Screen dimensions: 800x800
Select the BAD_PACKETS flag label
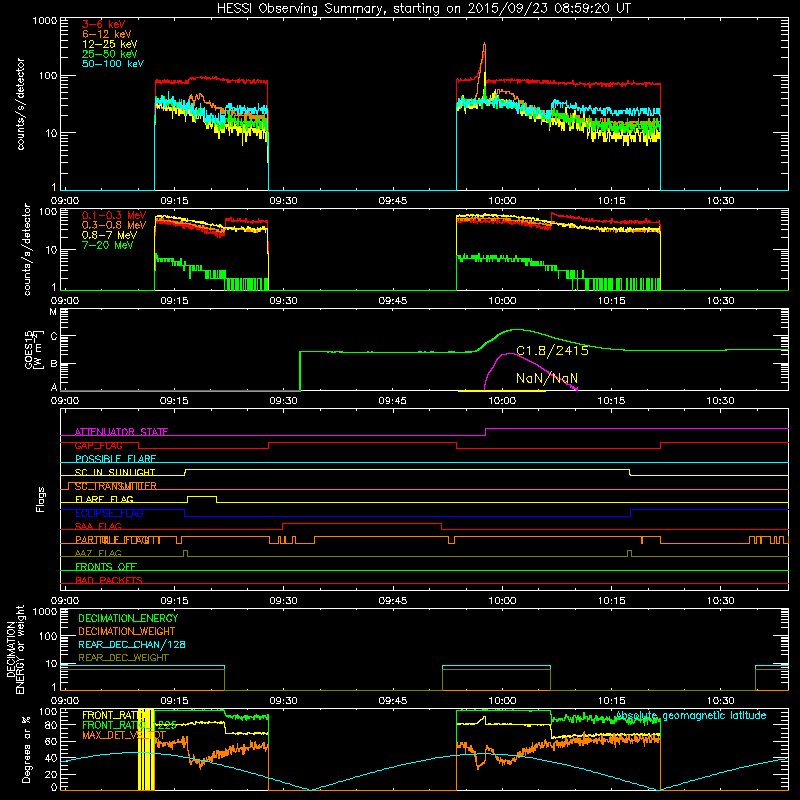(x=109, y=580)
